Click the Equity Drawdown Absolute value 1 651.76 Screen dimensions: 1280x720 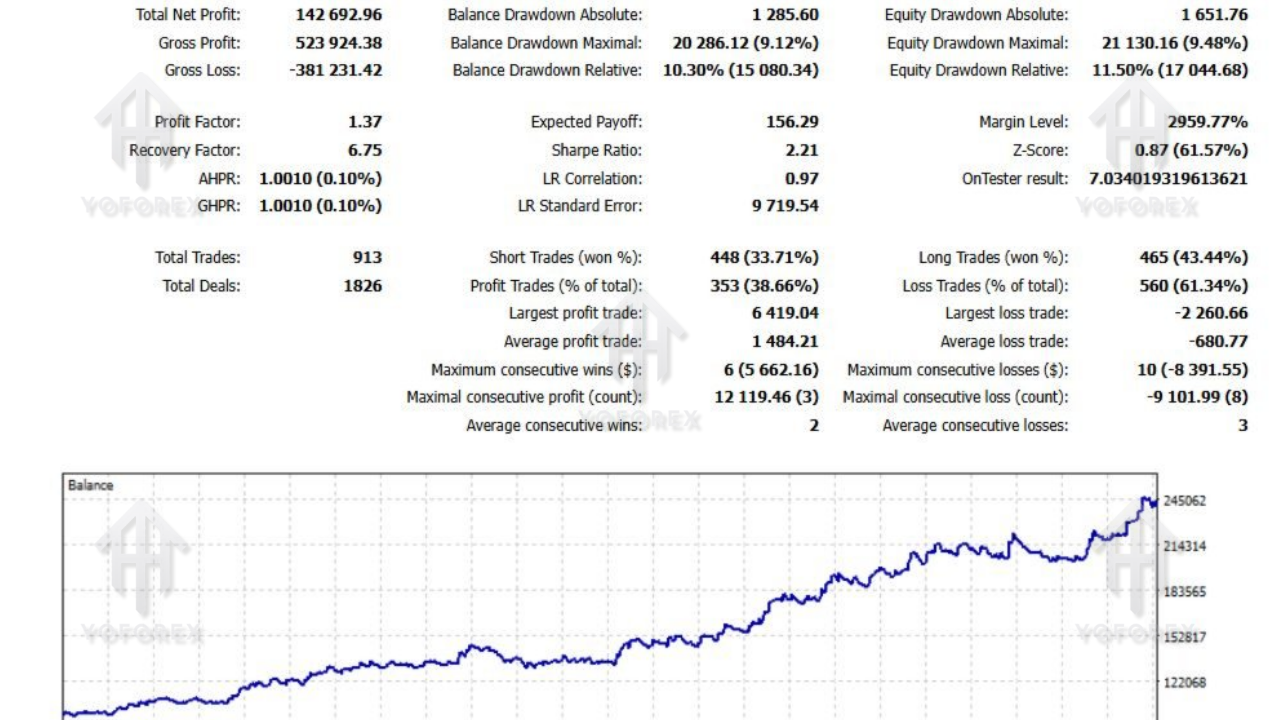pos(1214,15)
